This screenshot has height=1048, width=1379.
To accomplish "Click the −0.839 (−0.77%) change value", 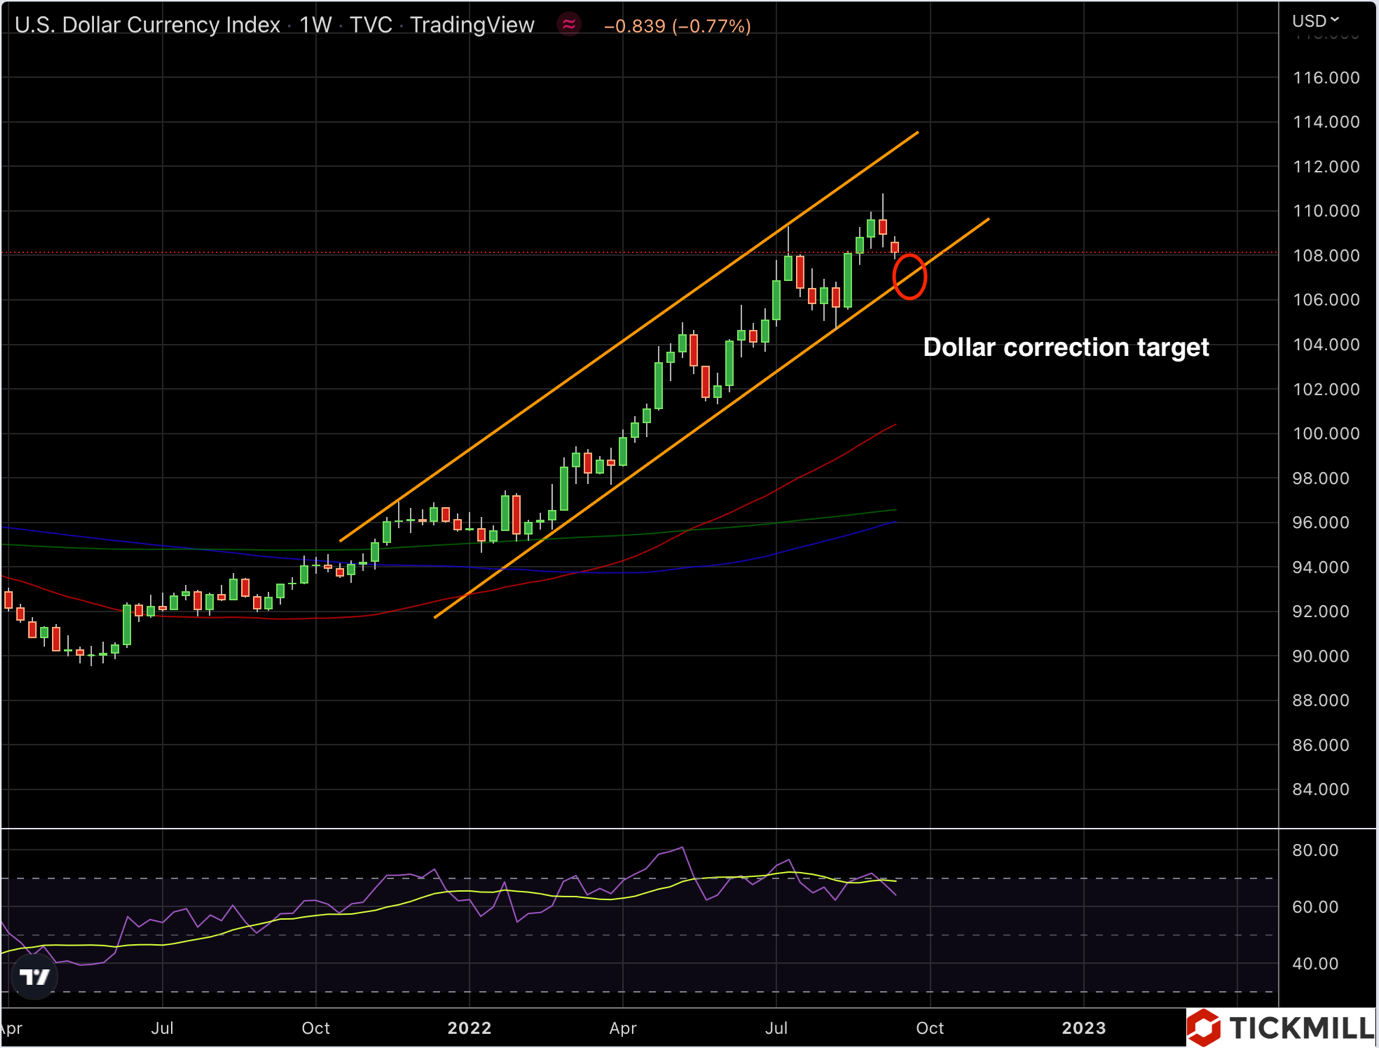I will (678, 26).
